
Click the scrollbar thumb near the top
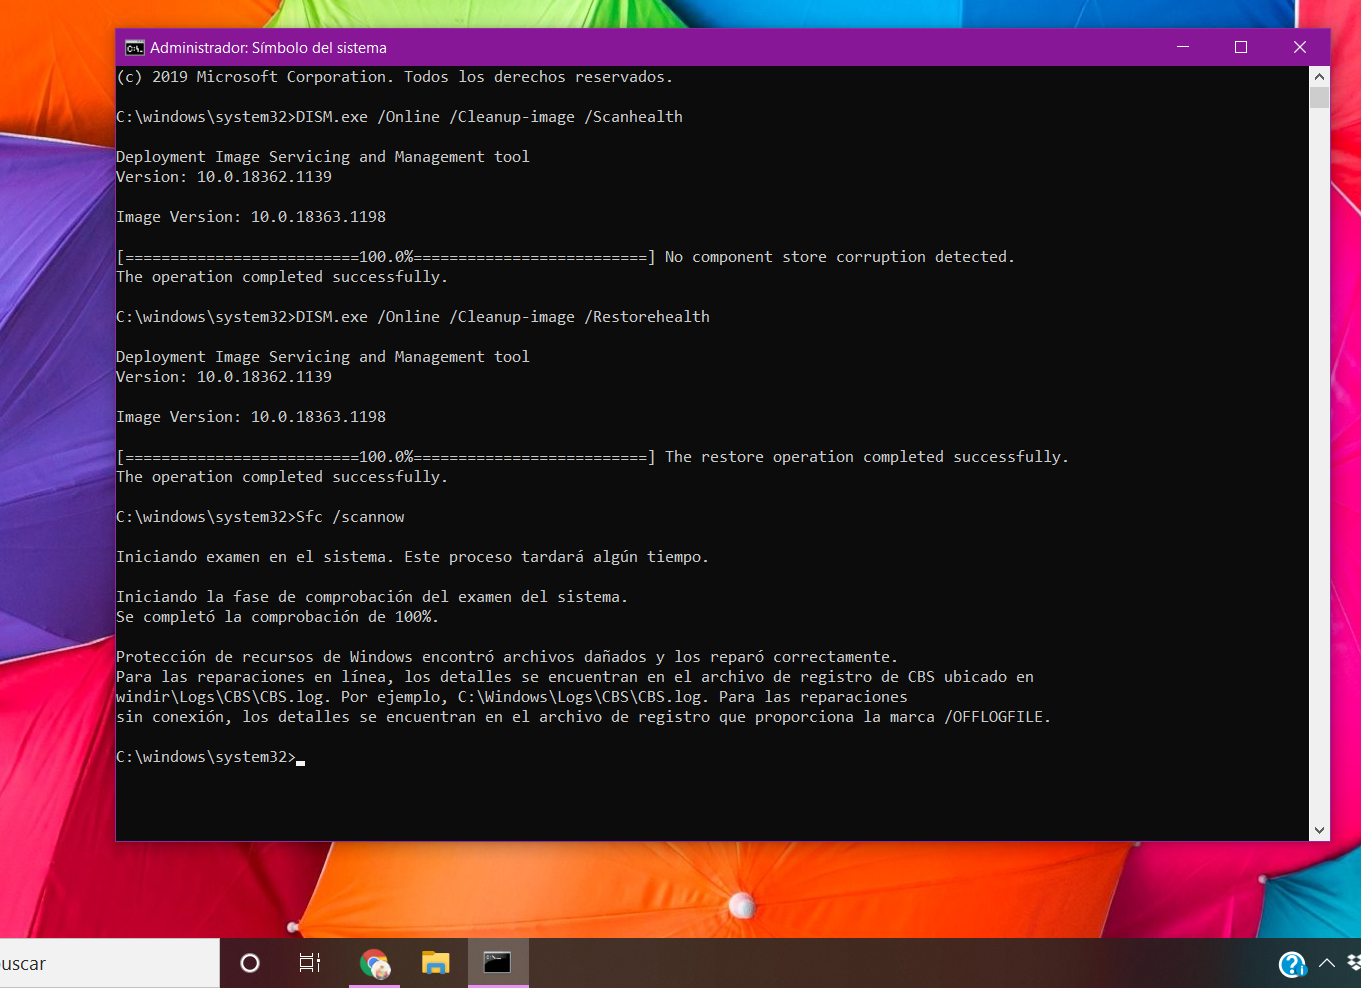(x=1319, y=97)
